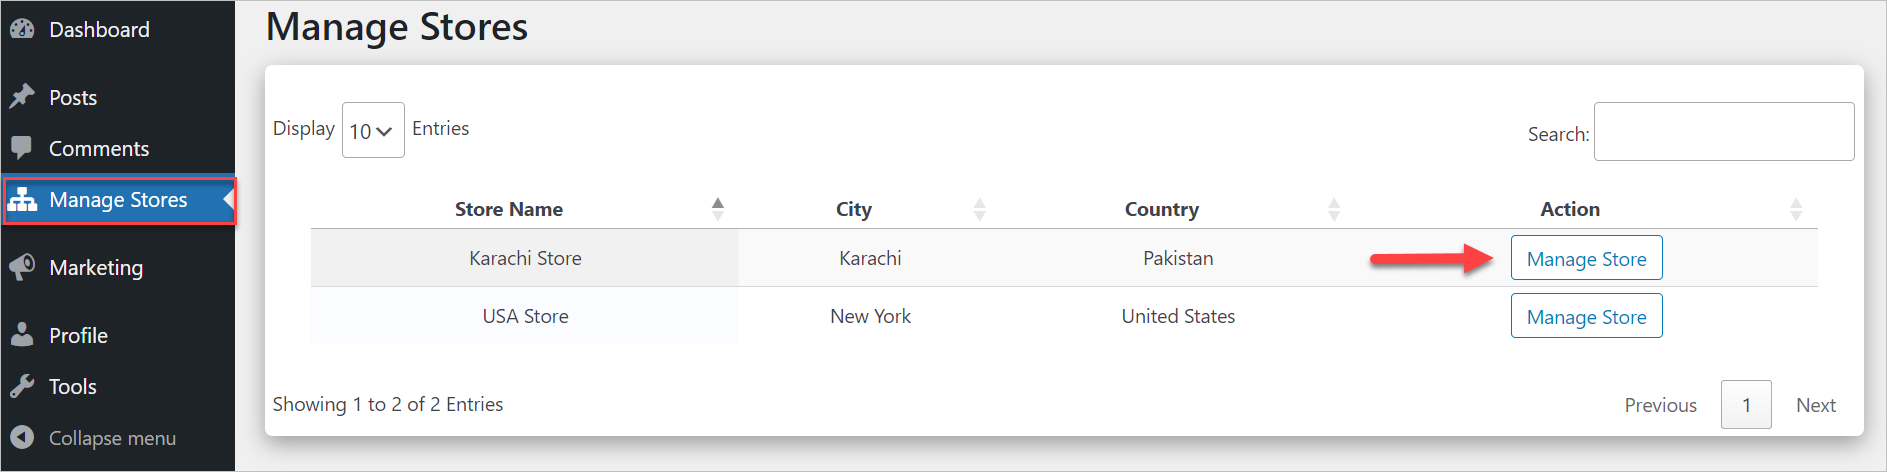The width and height of the screenshot is (1887, 472).
Task: Click Manage Store for Karachi Store
Action: click(x=1586, y=258)
